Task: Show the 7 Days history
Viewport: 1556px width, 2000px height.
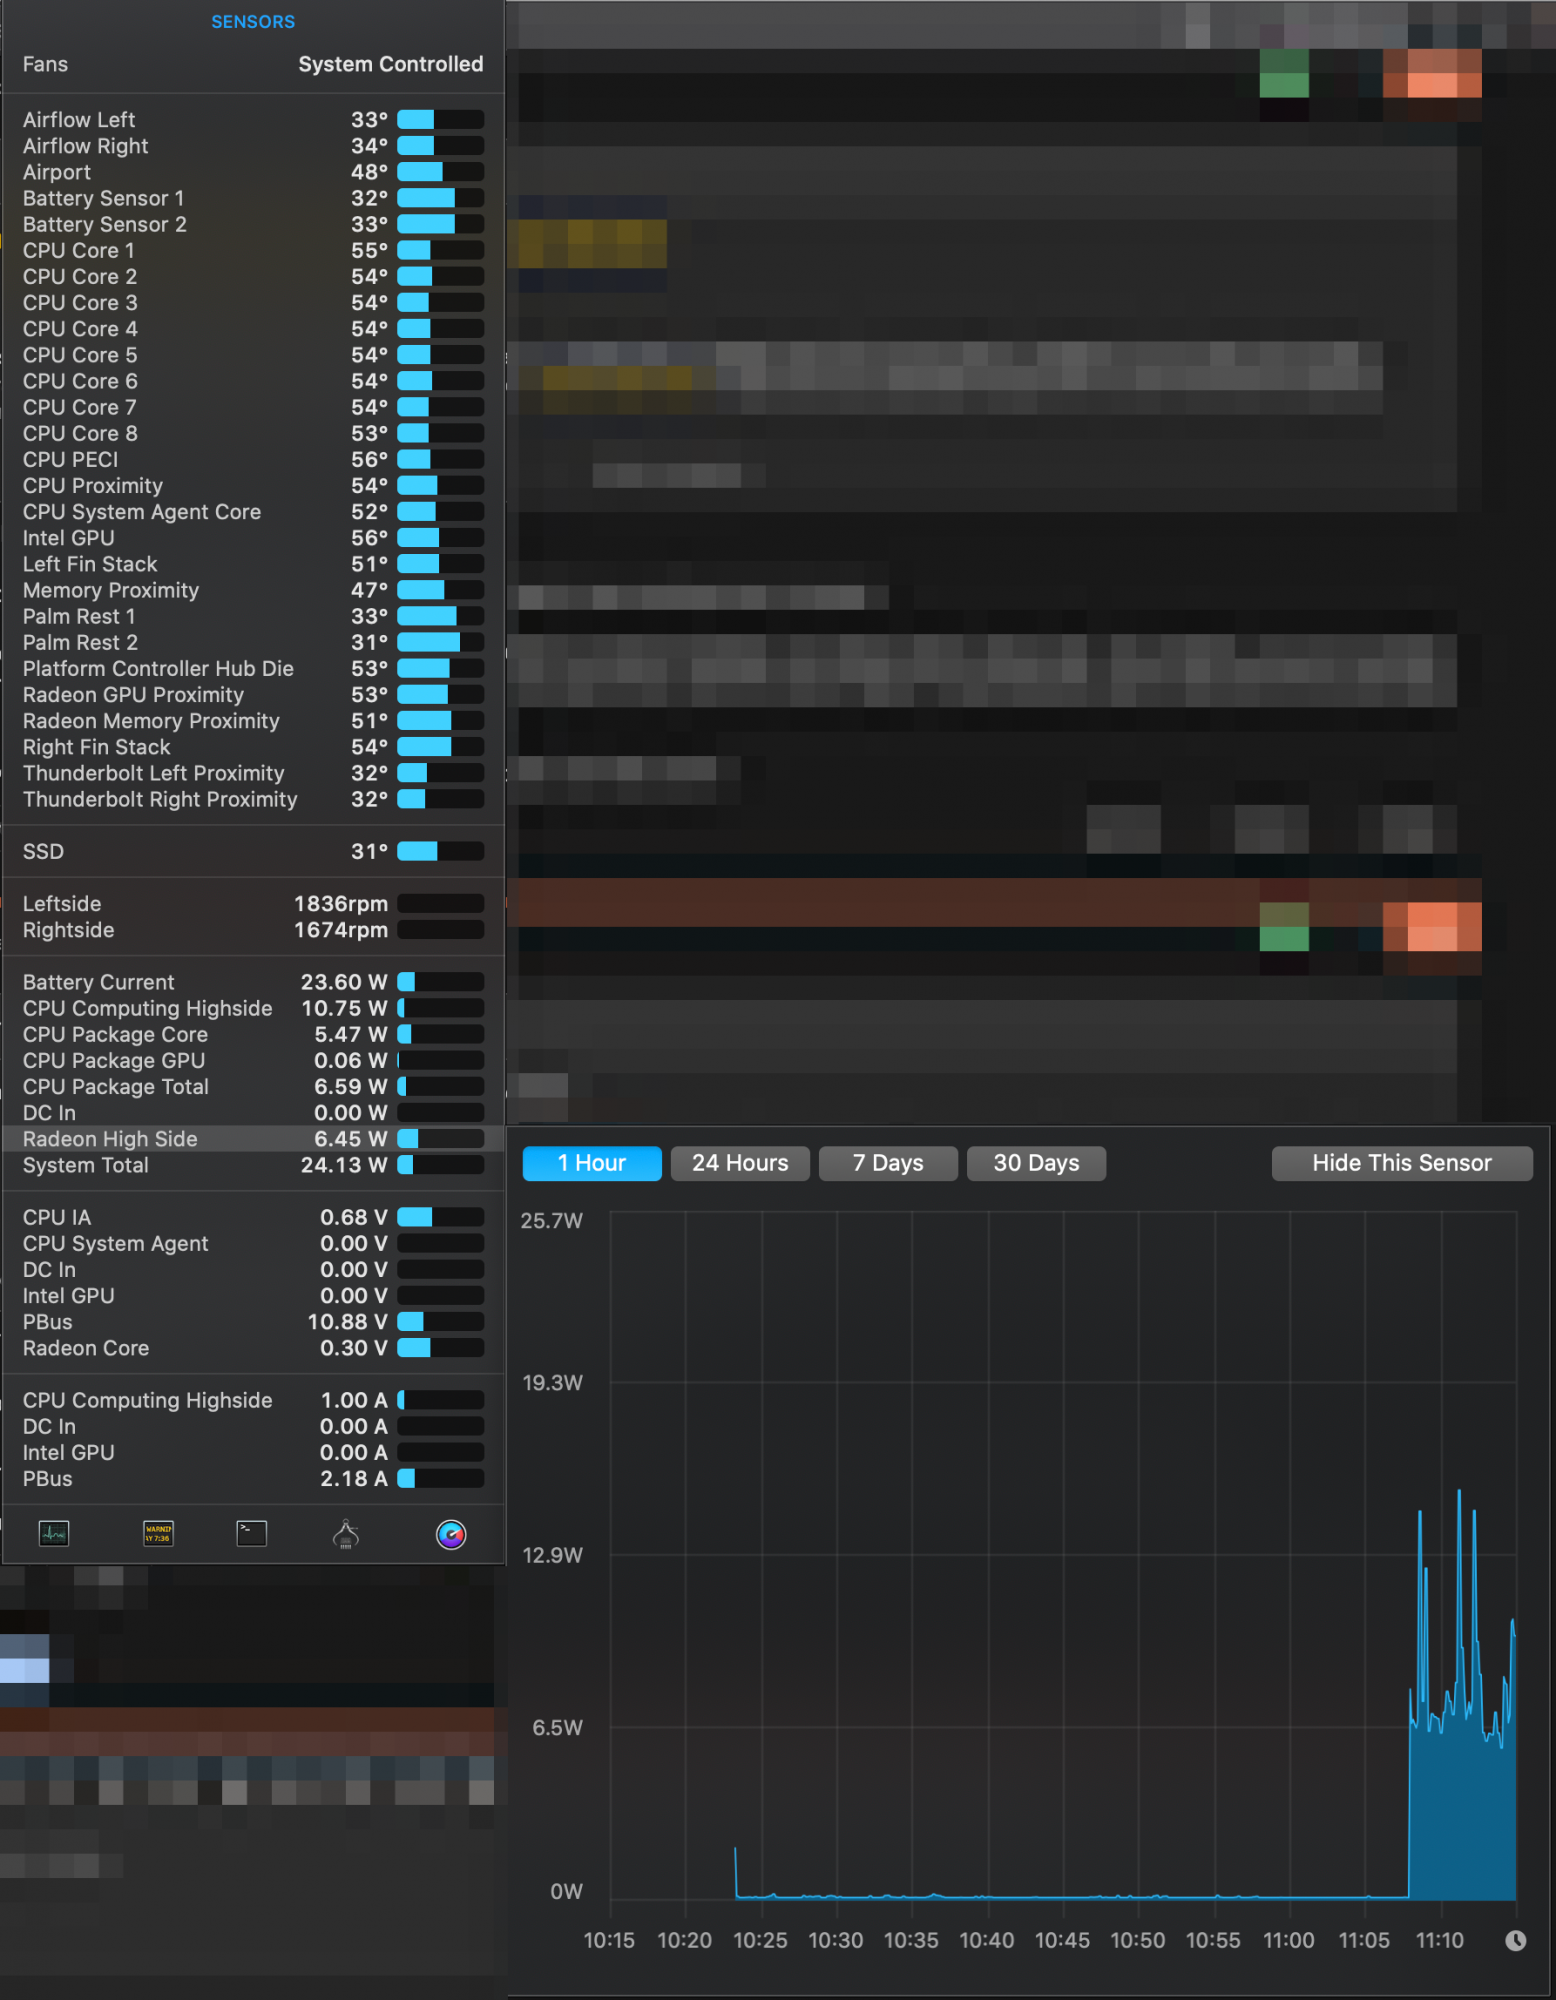Action: pyautogui.click(x=888, y=1163)
